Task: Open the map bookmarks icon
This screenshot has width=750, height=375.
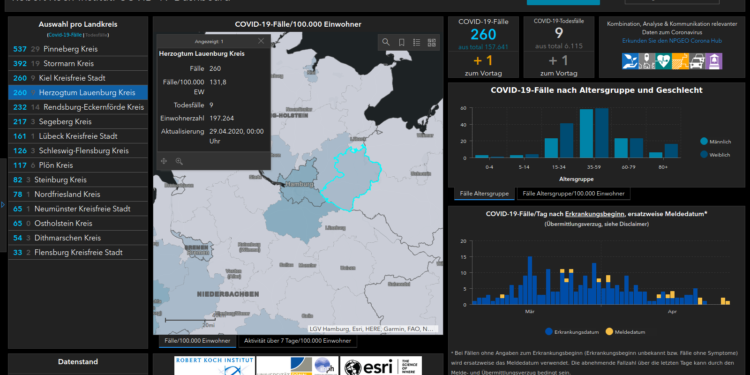Action: pyautogui.click(x=401, y=43)
